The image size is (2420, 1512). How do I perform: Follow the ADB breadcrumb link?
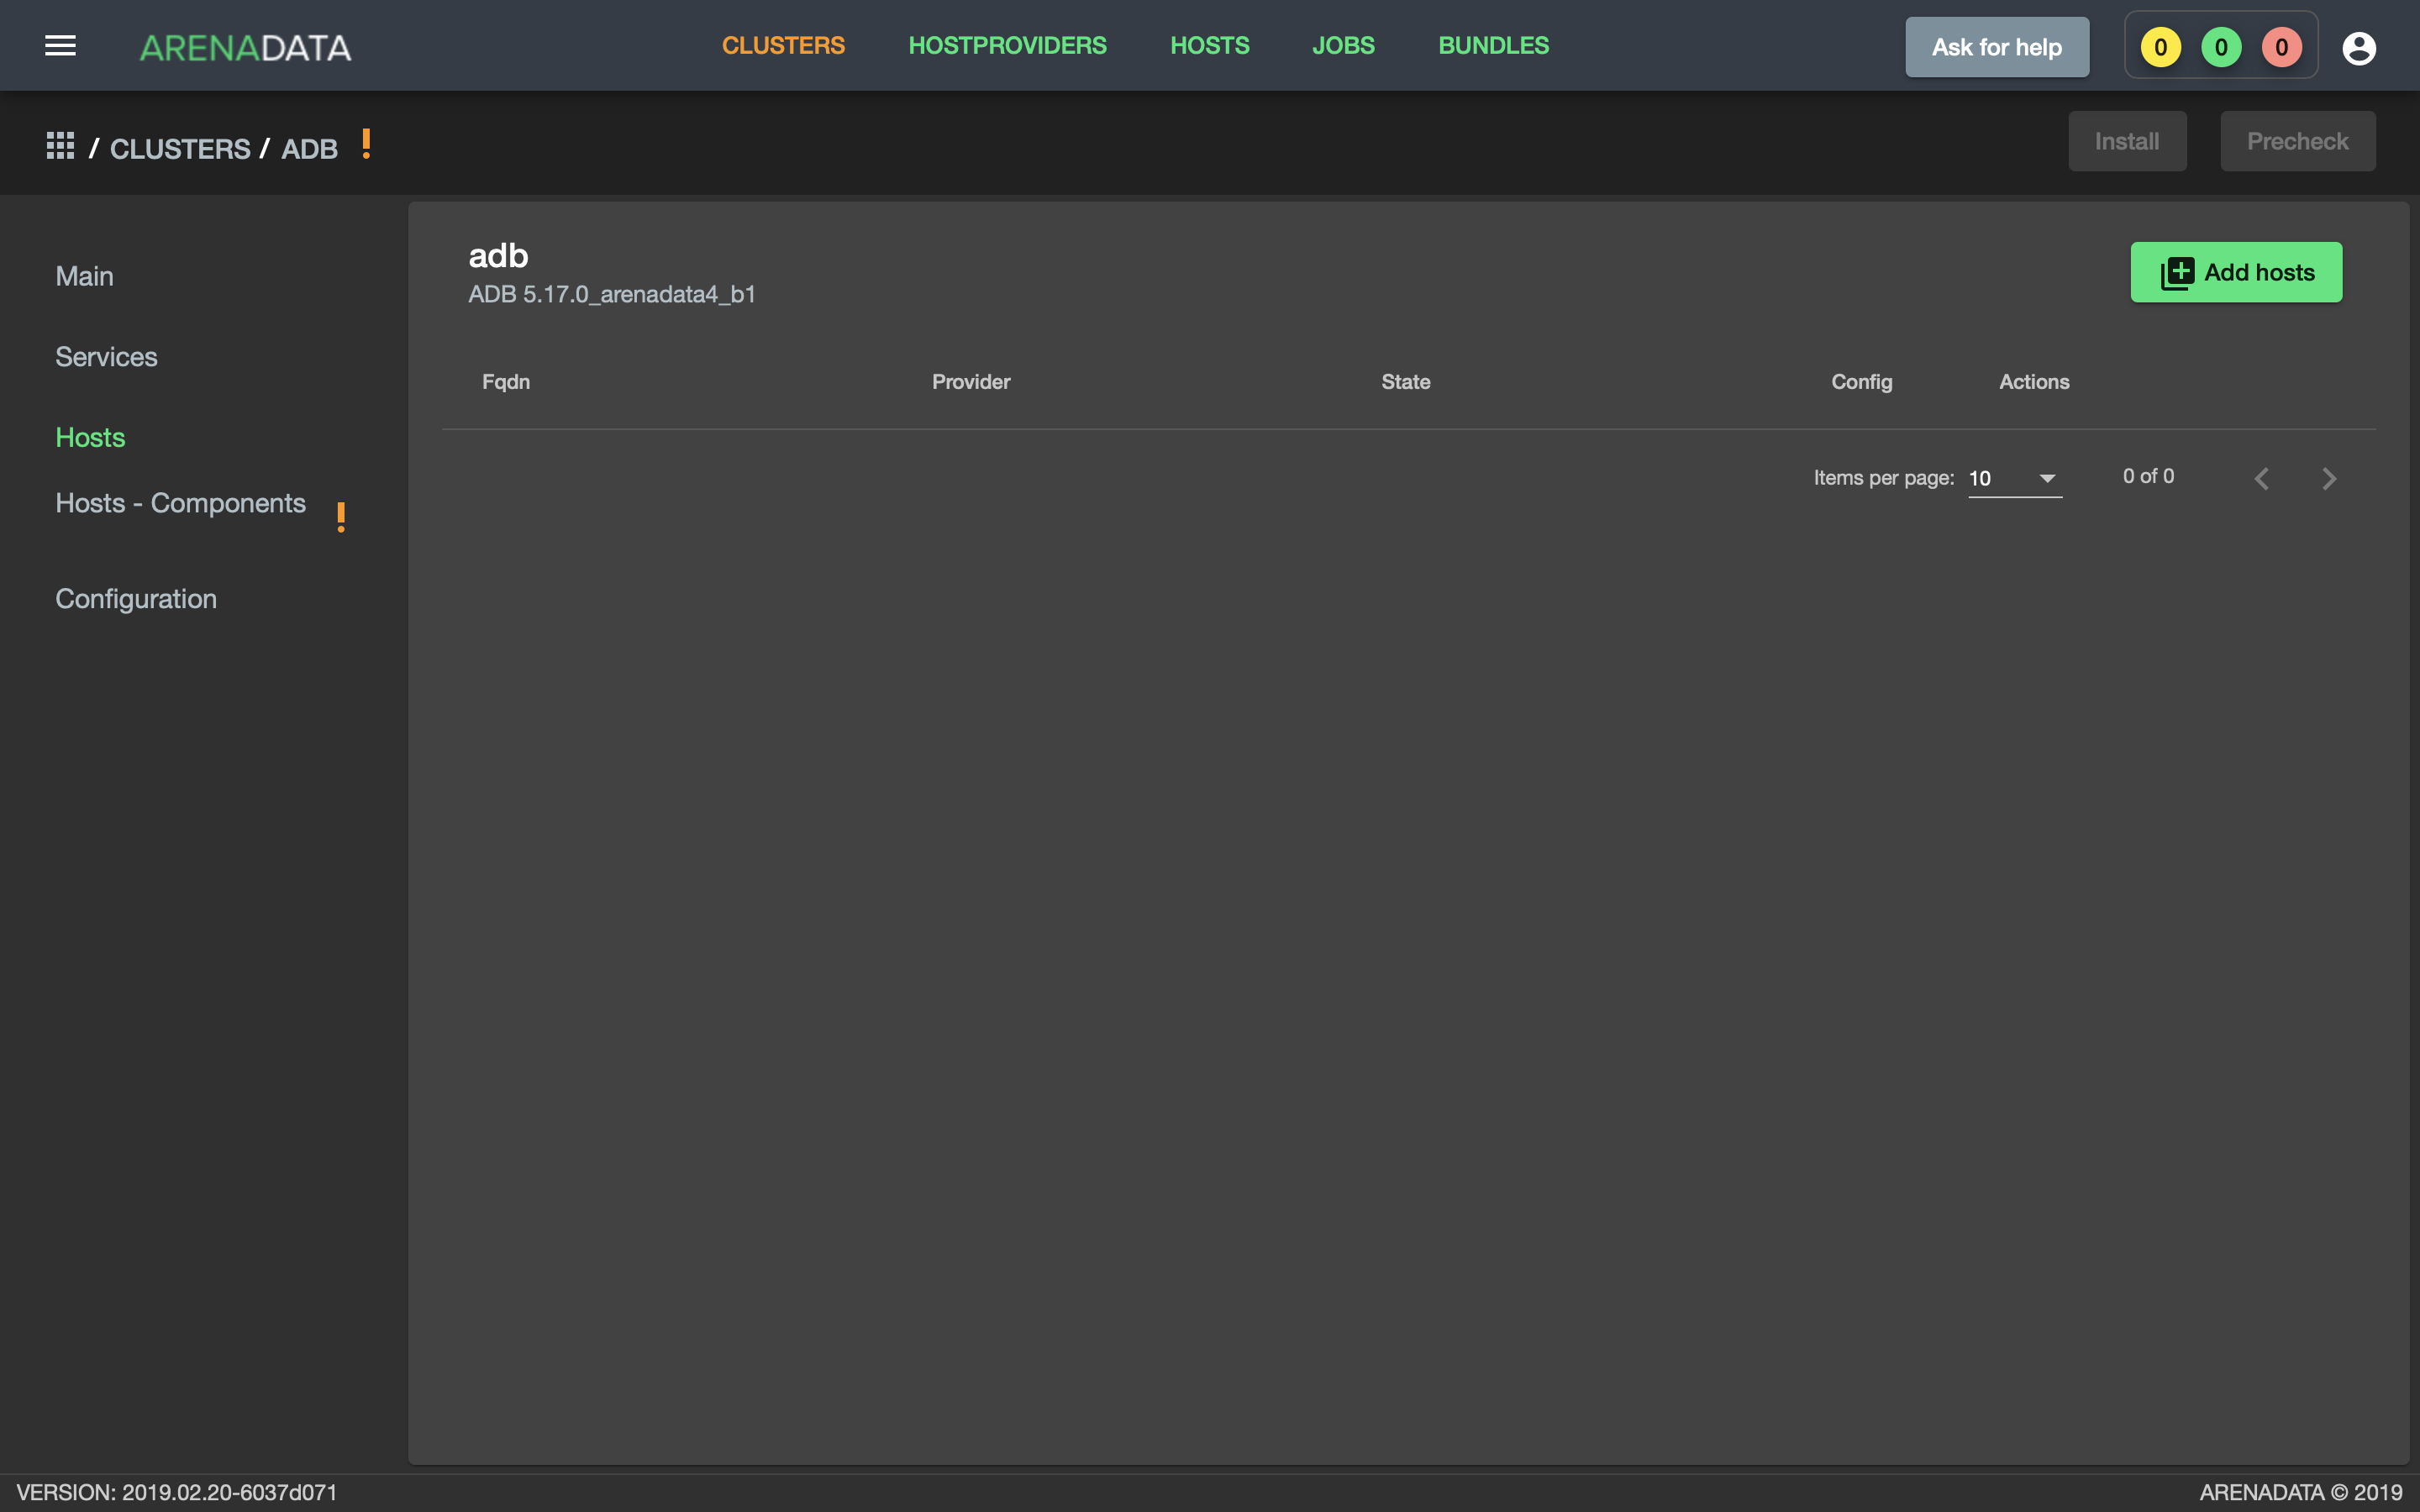(x=309, y=149)
